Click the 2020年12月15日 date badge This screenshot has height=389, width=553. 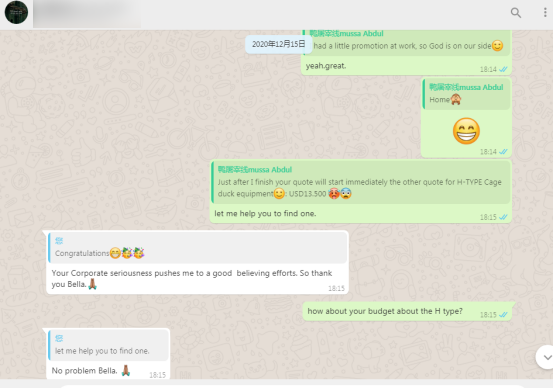pos(278,44)
